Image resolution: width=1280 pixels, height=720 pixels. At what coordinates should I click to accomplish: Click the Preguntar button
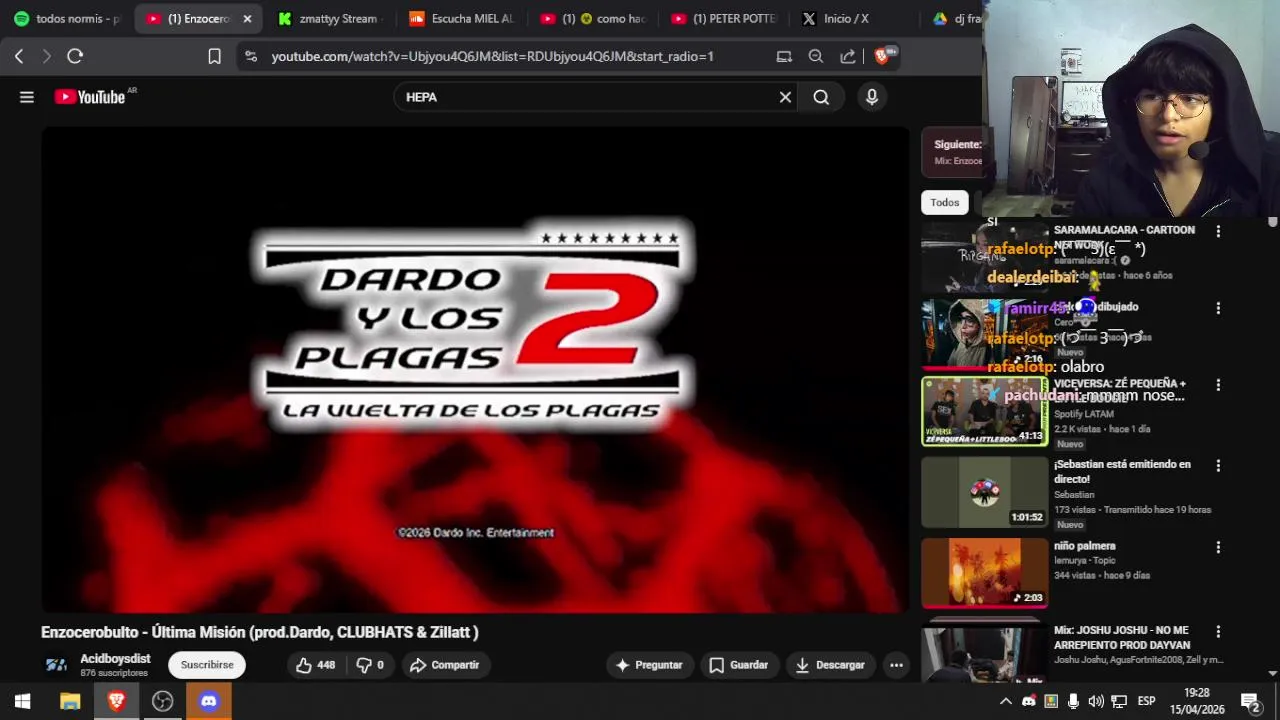click(649, 665)
